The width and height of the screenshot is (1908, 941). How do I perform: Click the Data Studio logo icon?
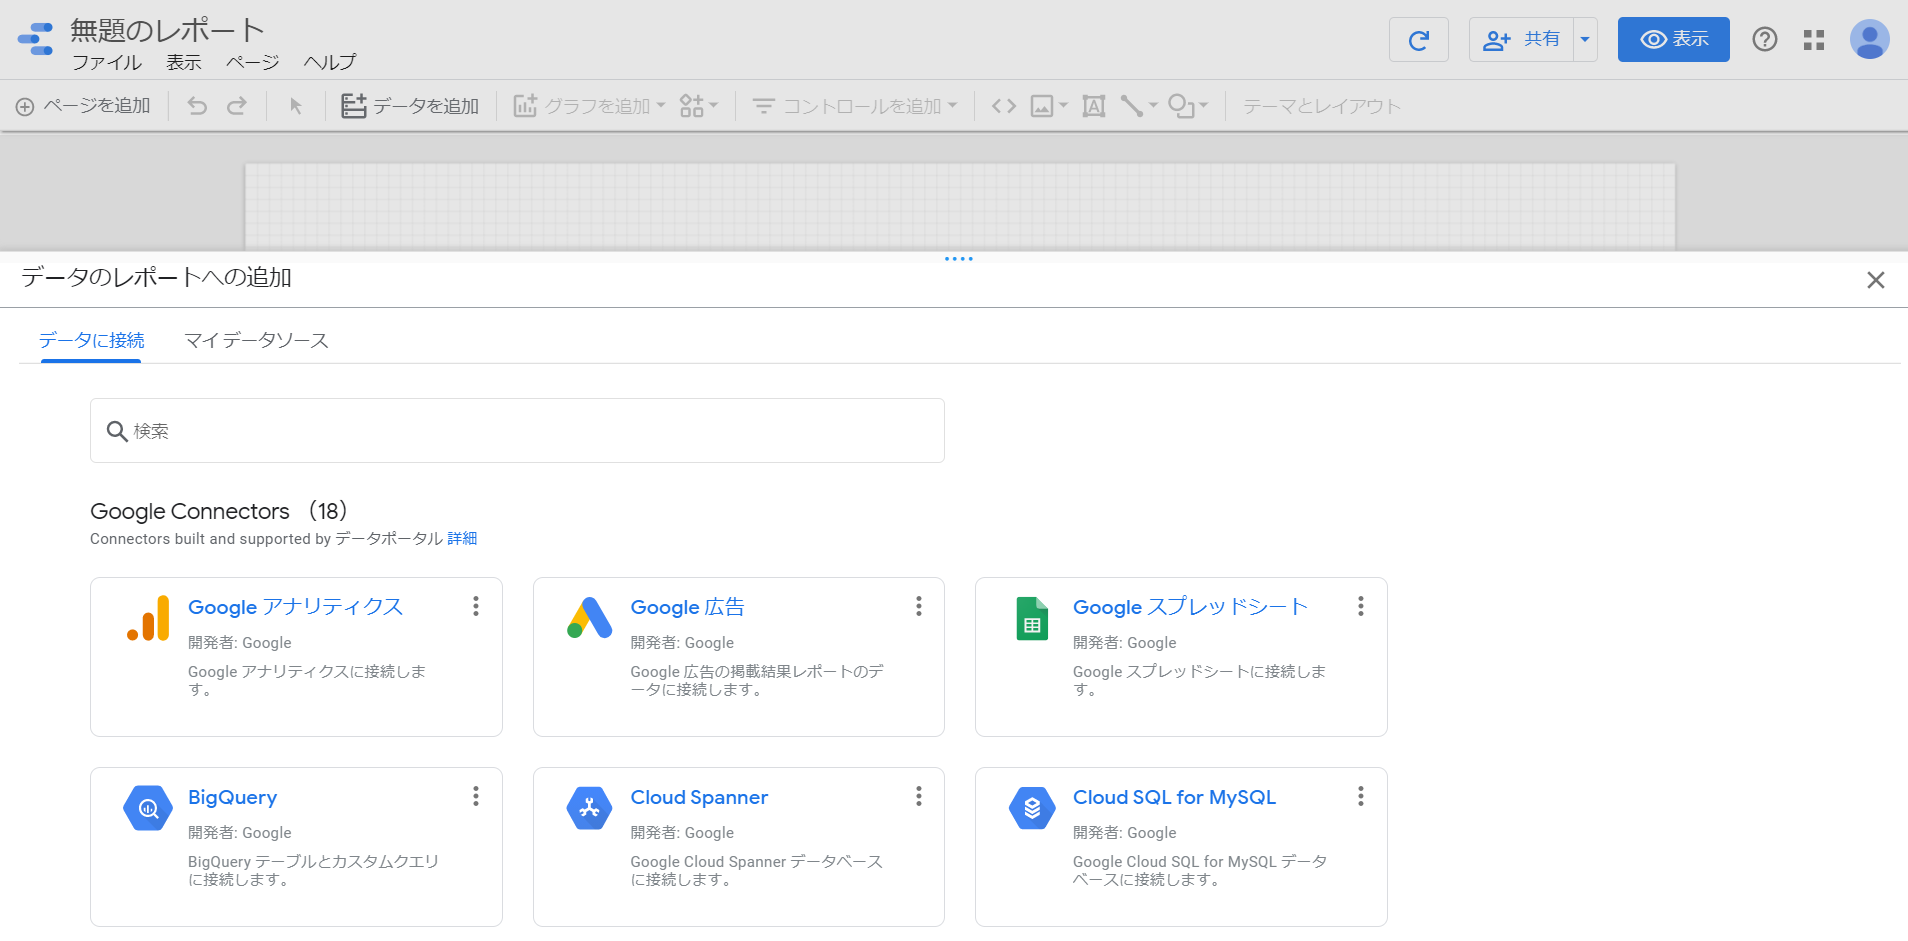pos(36,39)
